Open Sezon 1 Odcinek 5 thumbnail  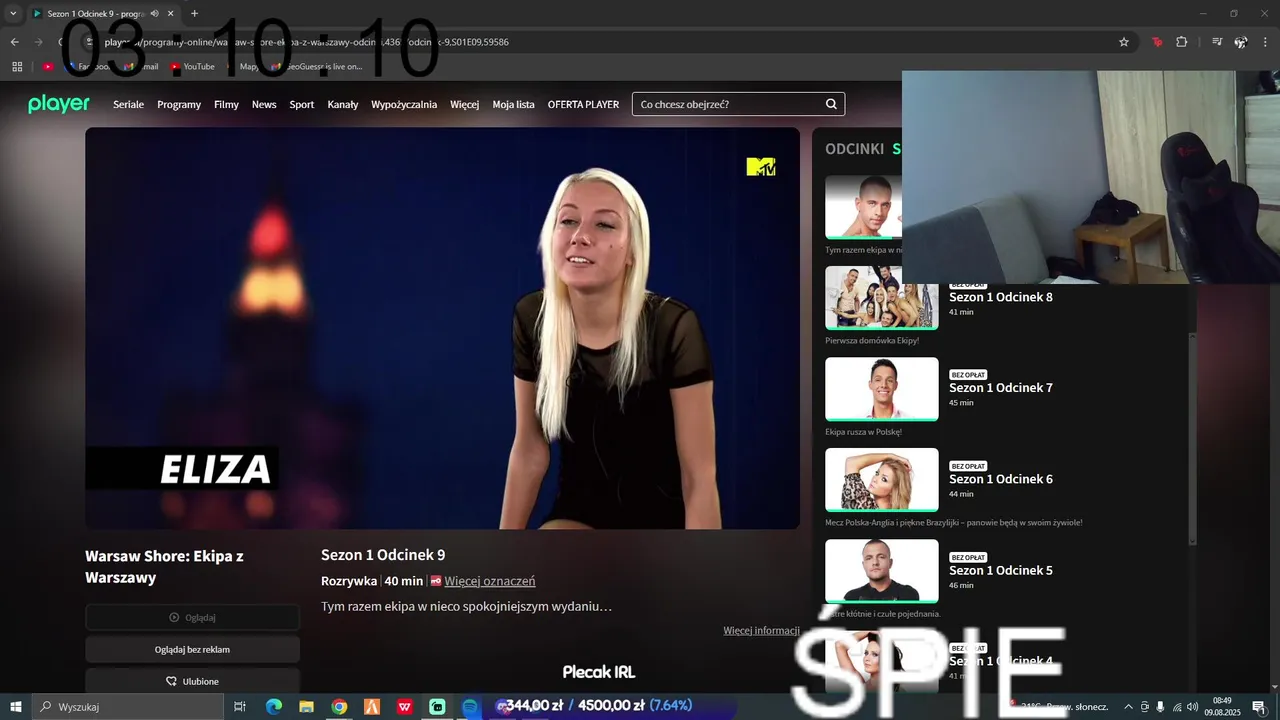point(882,571)
